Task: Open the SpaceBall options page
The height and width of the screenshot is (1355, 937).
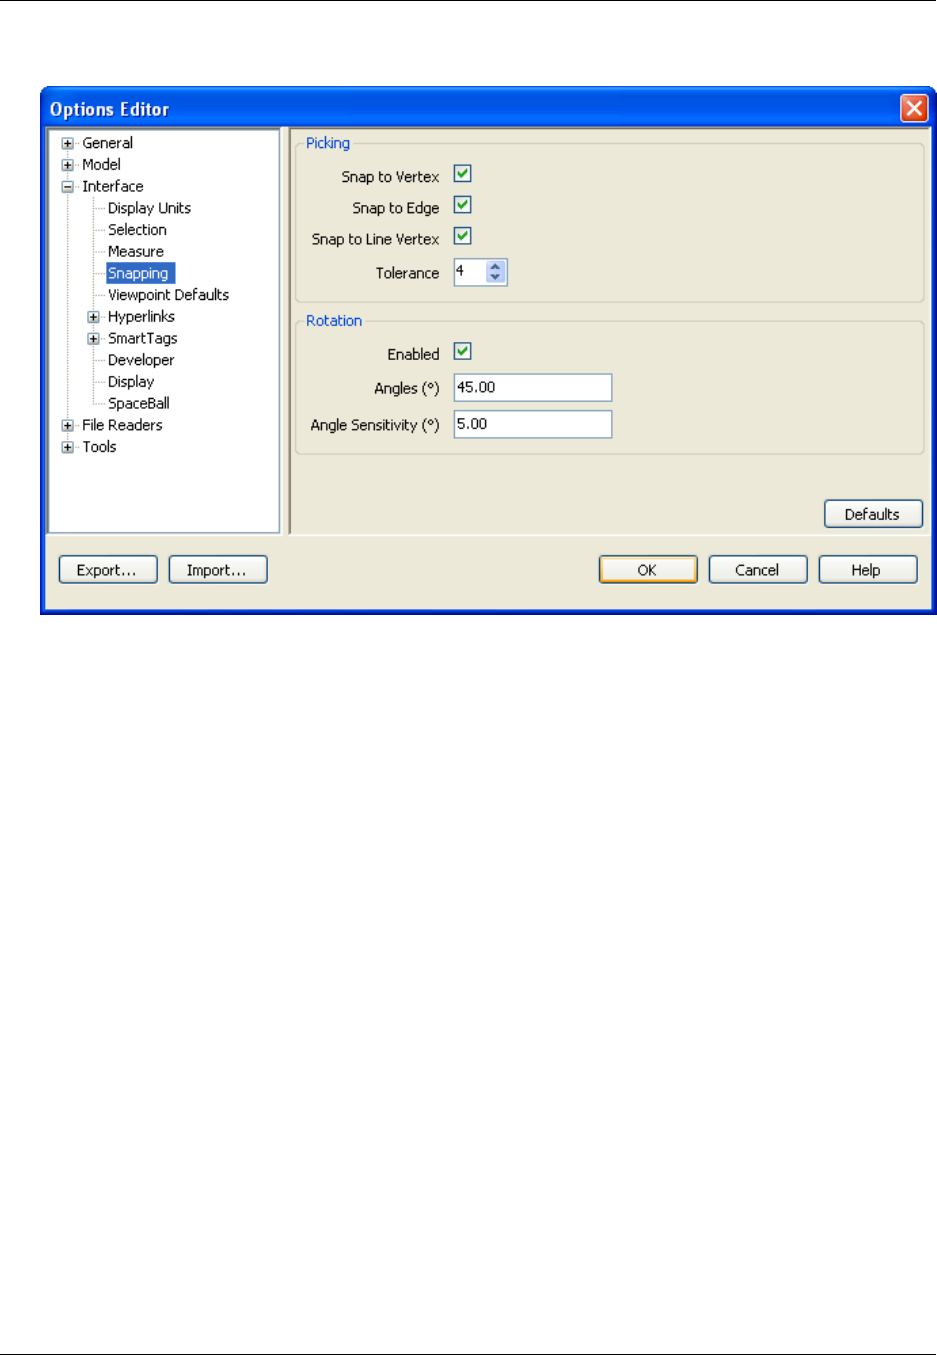Action: (139, 404)
